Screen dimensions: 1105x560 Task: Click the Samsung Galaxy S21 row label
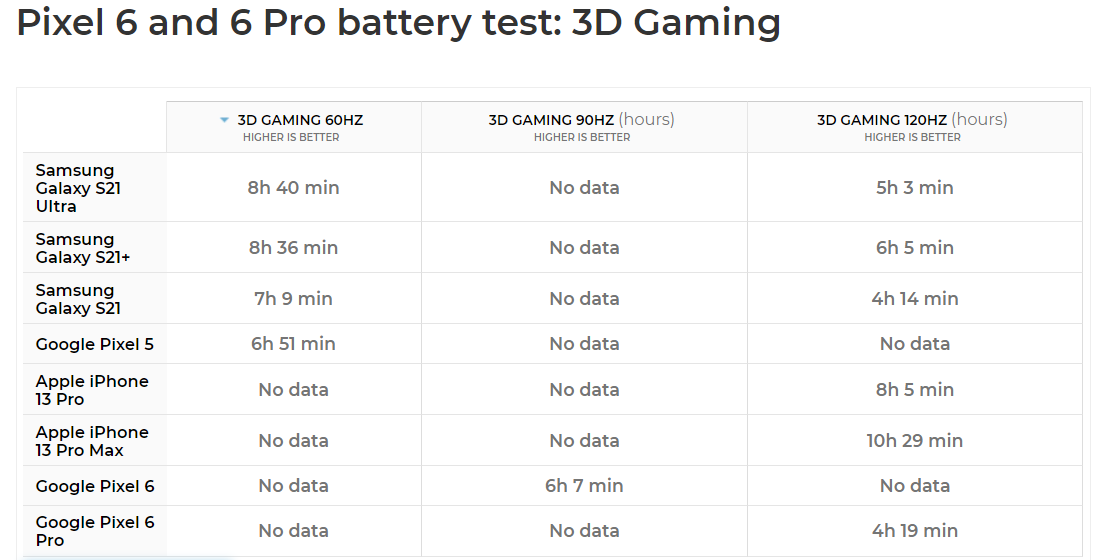coord(78,299)
